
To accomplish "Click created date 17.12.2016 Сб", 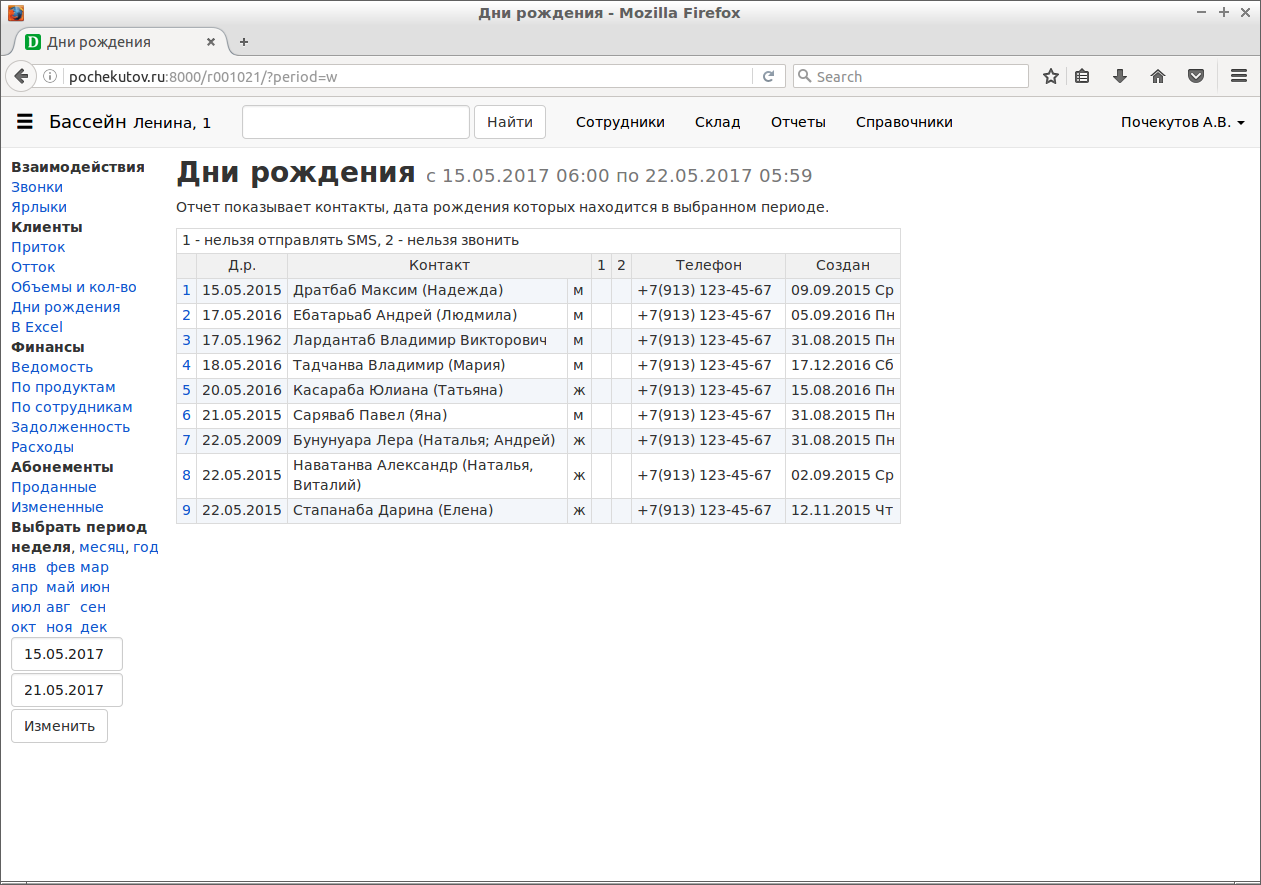I will tap(842, 365).
